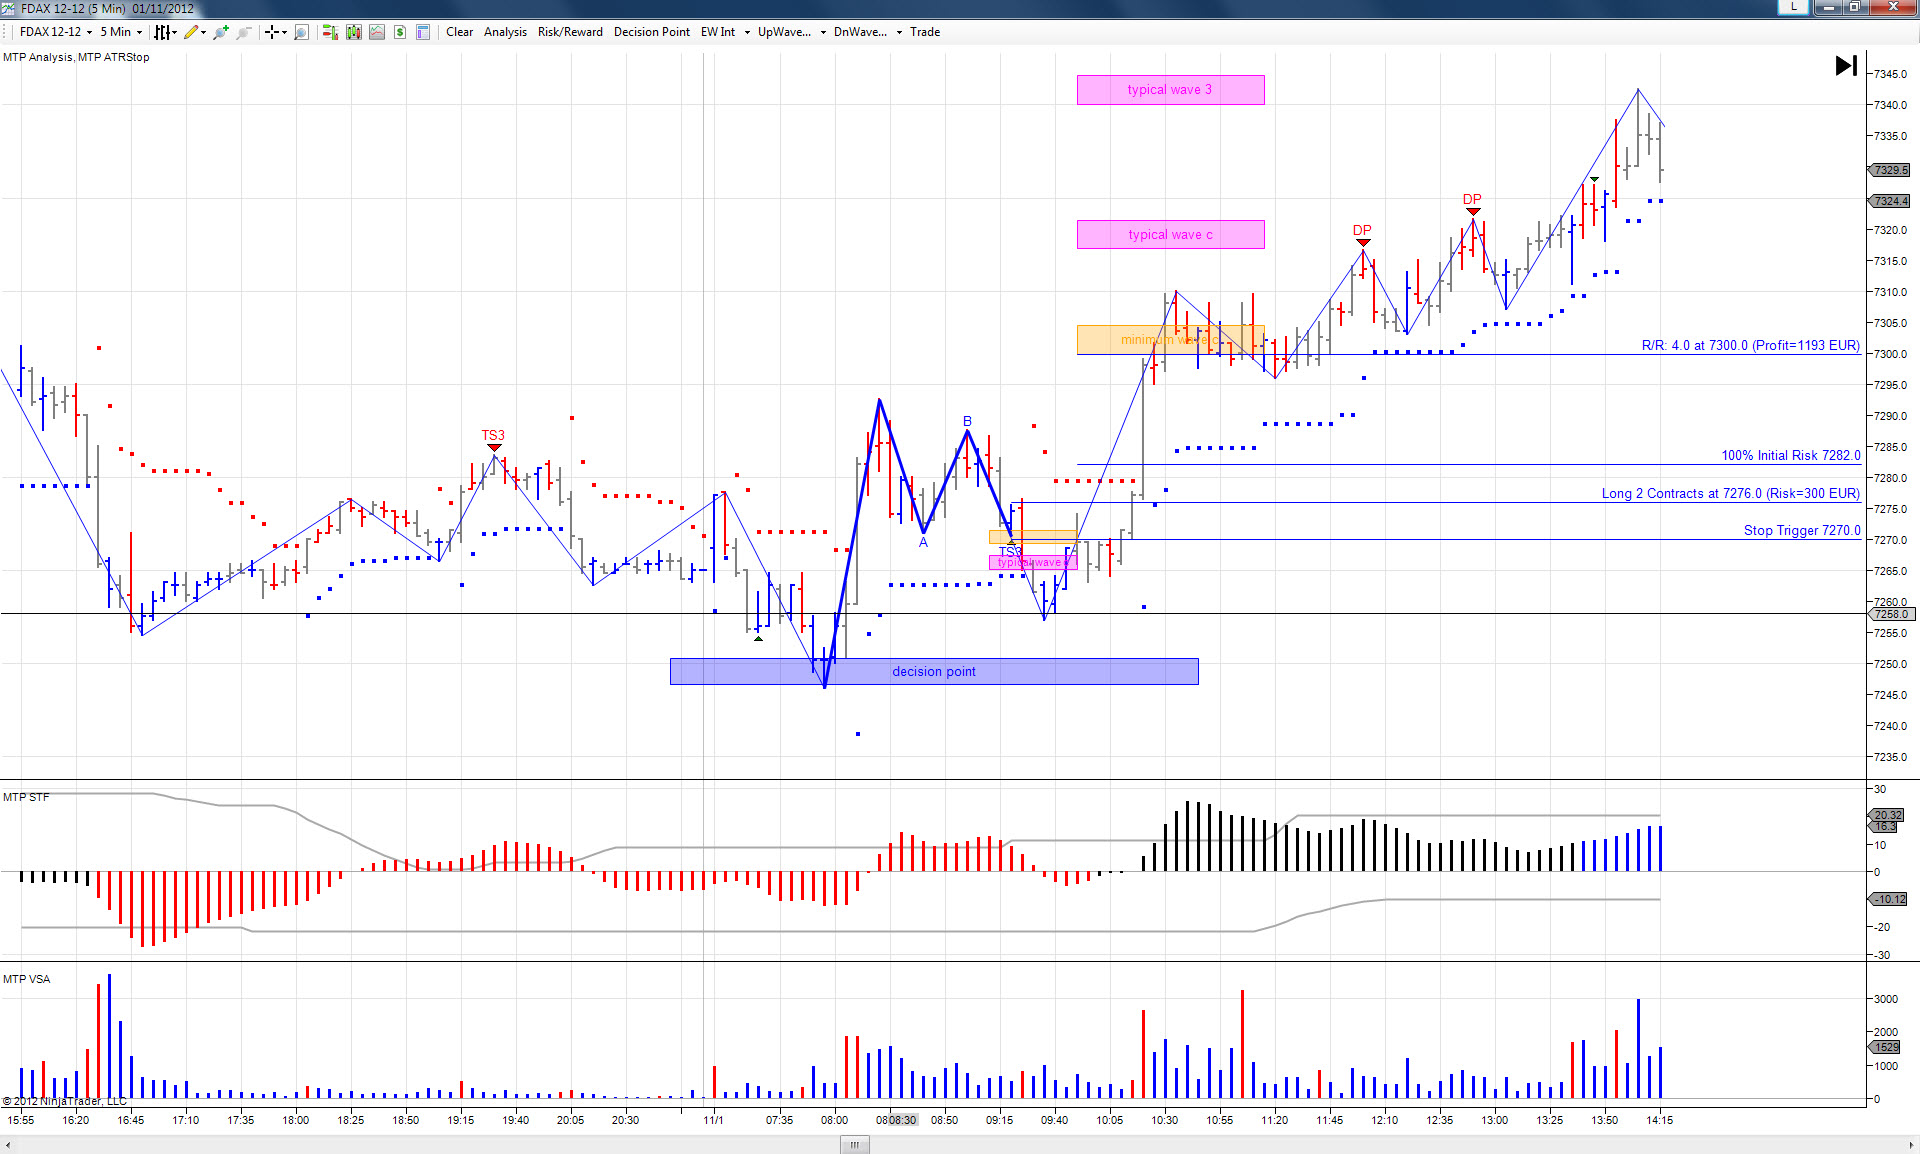
Task: Click the 11/1 date label on time axis
Action: [x=713, y=1121]
